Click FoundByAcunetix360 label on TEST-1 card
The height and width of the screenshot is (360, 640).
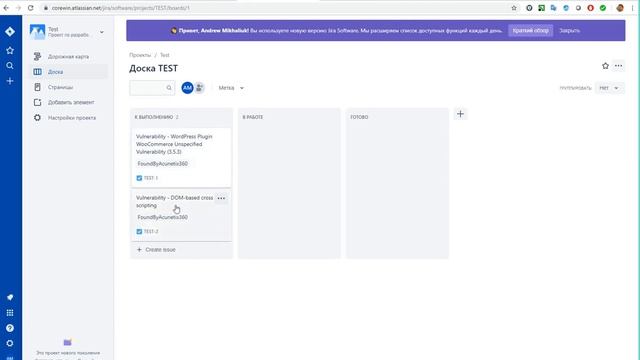tap(162, 164)
